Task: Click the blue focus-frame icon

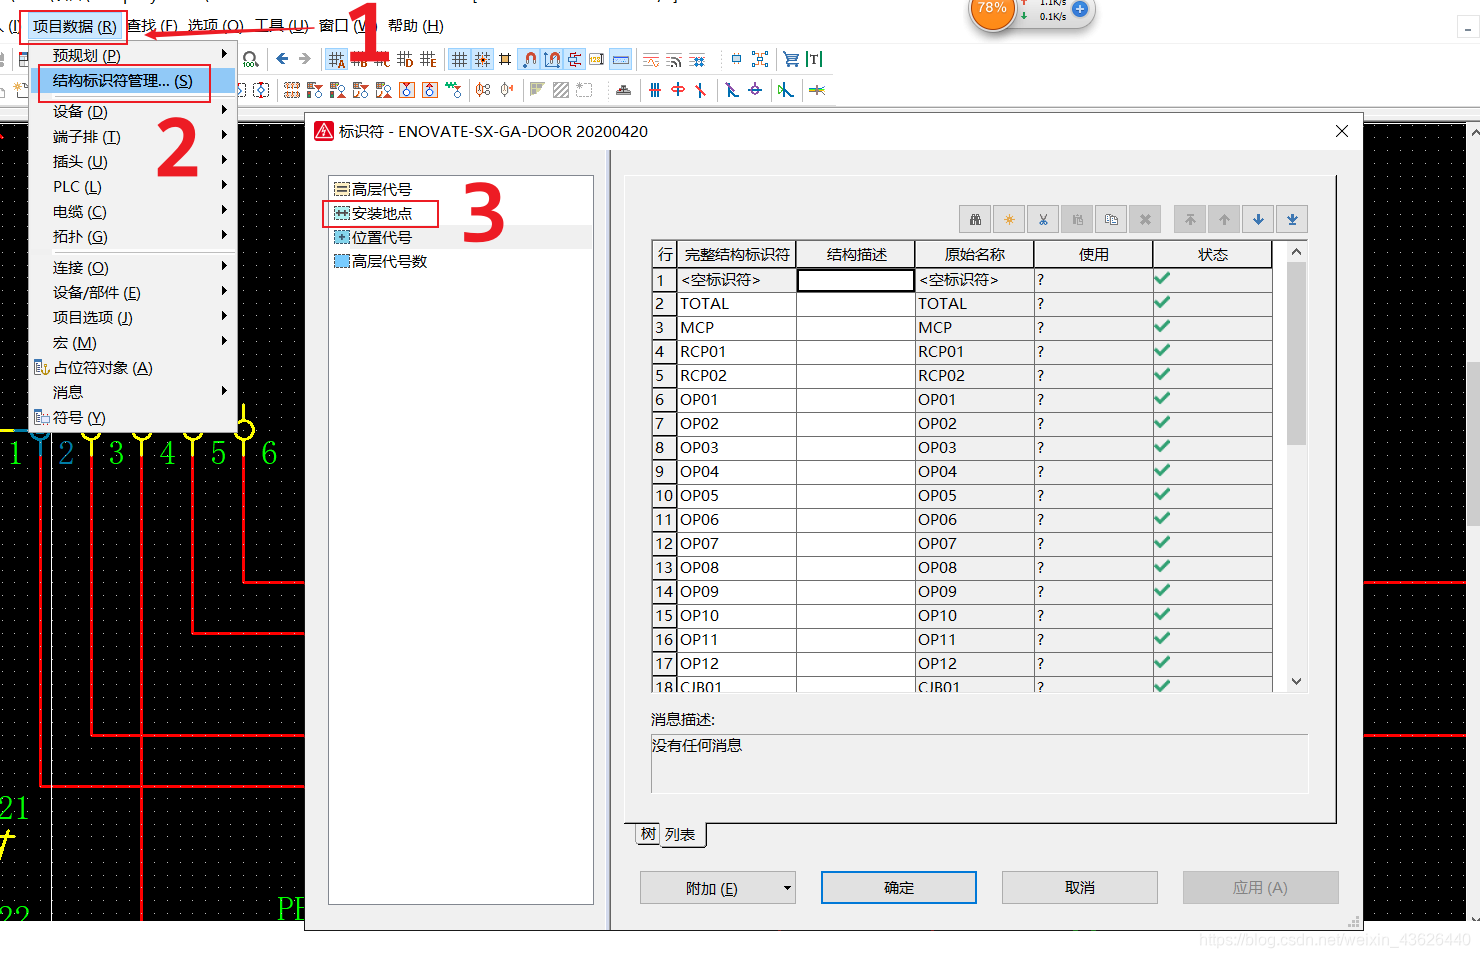Action: (x=760, y=59)
